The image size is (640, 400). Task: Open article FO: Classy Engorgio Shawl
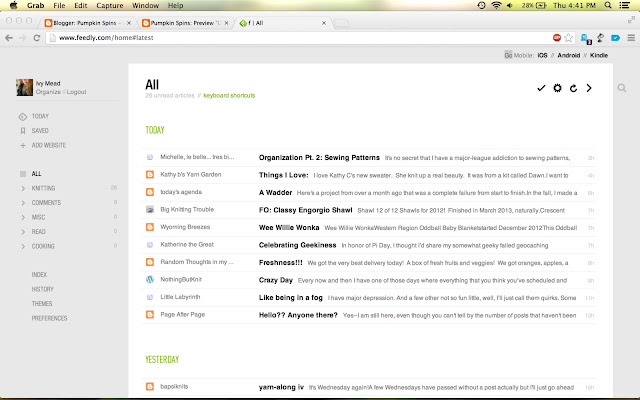[x=305, y=210]
